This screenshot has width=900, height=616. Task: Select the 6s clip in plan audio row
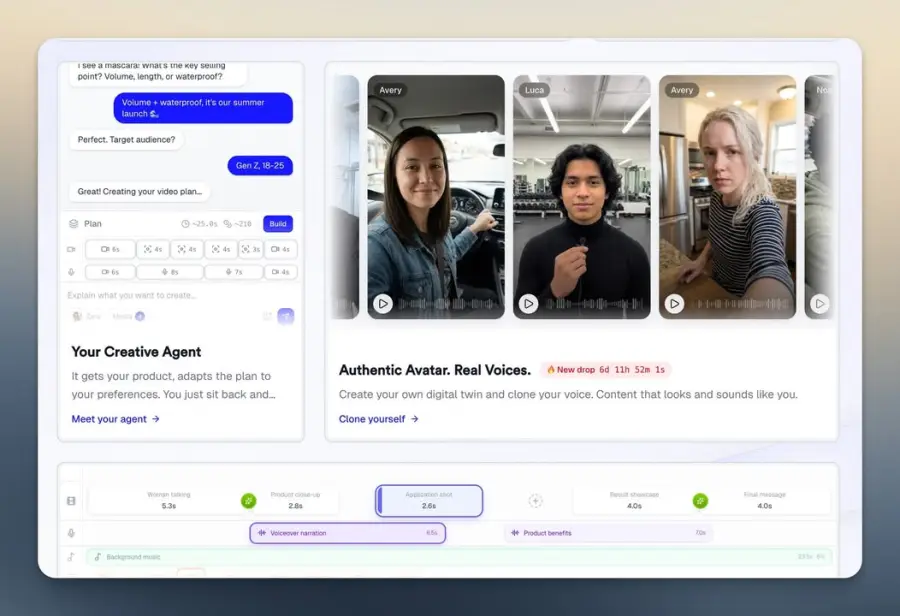point(110,272)
